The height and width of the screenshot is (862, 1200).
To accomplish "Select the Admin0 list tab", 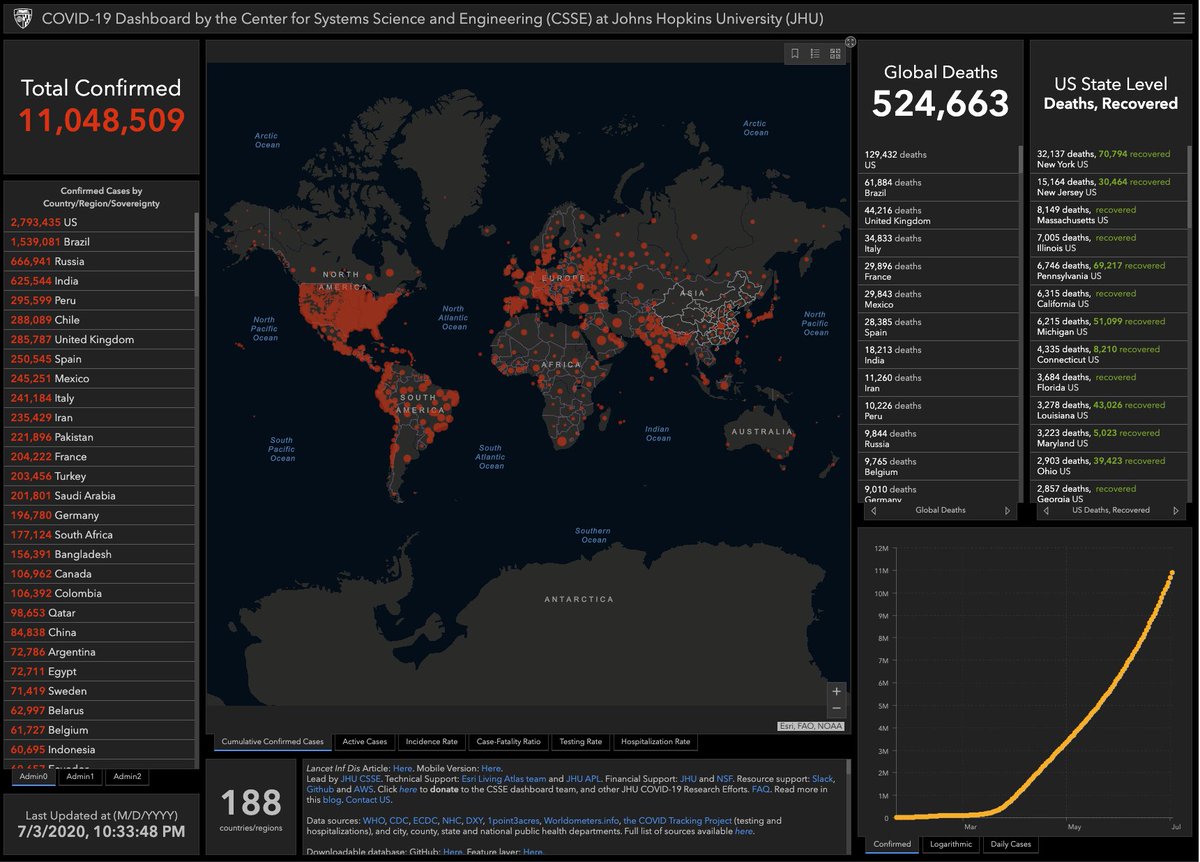I will tap(33, 776).
